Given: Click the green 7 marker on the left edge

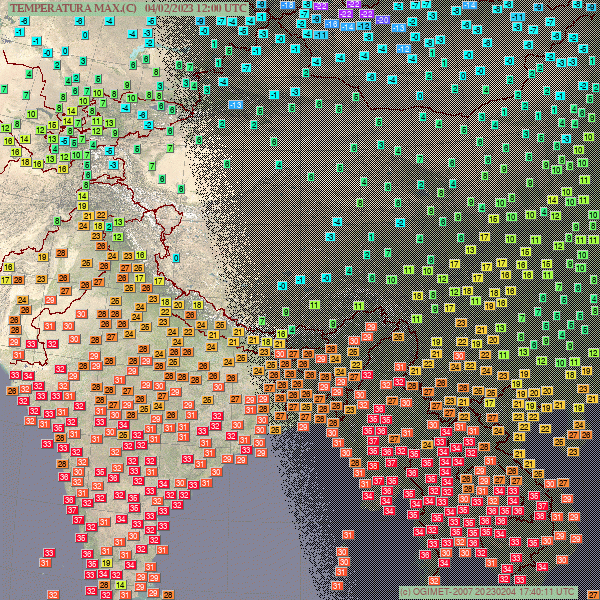Looking at the screenshot, I should tap(4, 89).
